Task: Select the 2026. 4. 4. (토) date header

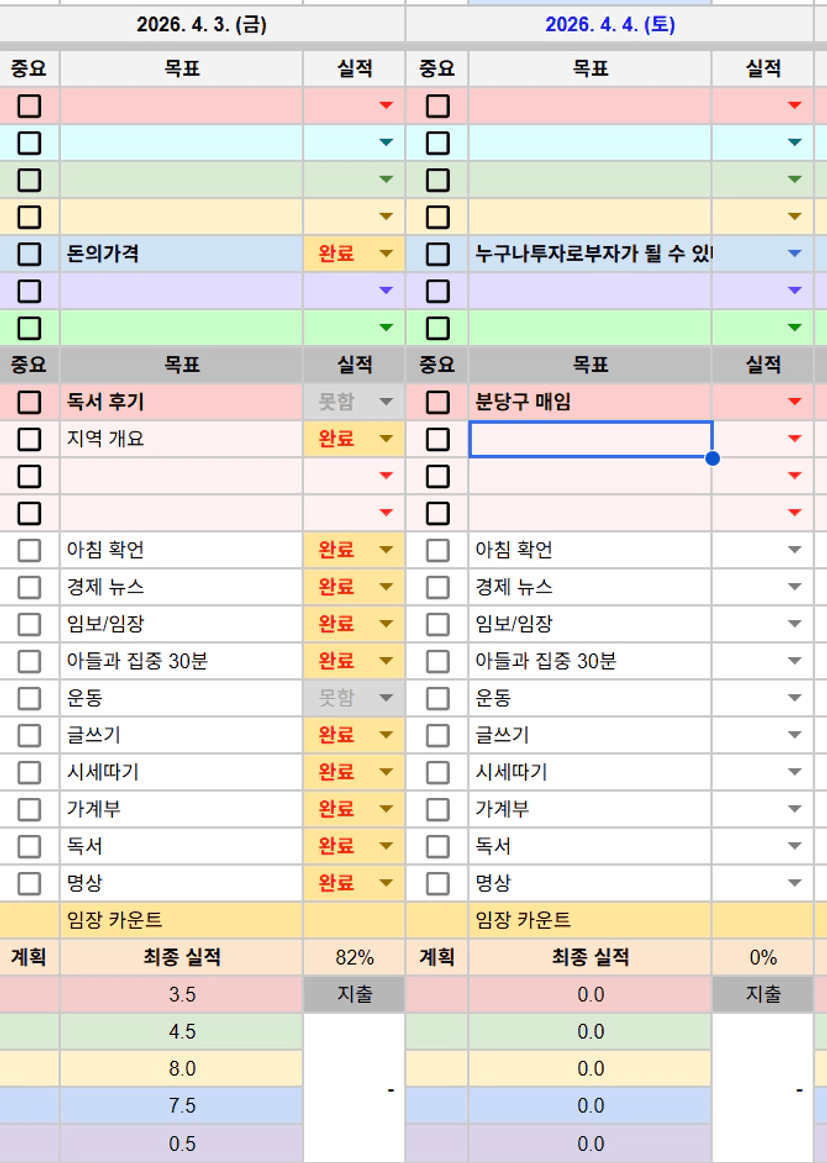Action: pyautogui.click(x=609, y=25)
